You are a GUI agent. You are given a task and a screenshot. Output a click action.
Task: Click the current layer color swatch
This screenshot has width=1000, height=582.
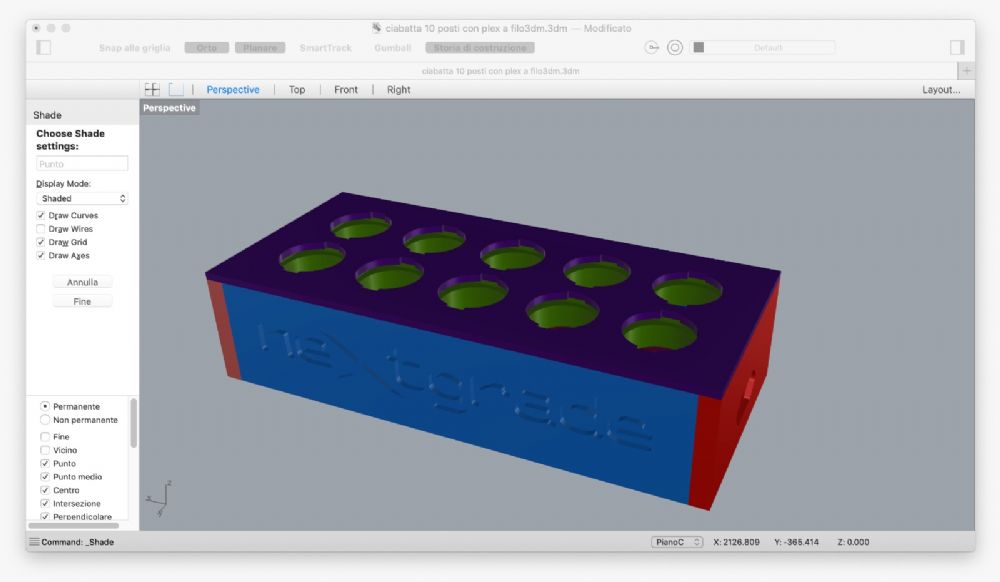pyautogui.click(x=699, y=47)
